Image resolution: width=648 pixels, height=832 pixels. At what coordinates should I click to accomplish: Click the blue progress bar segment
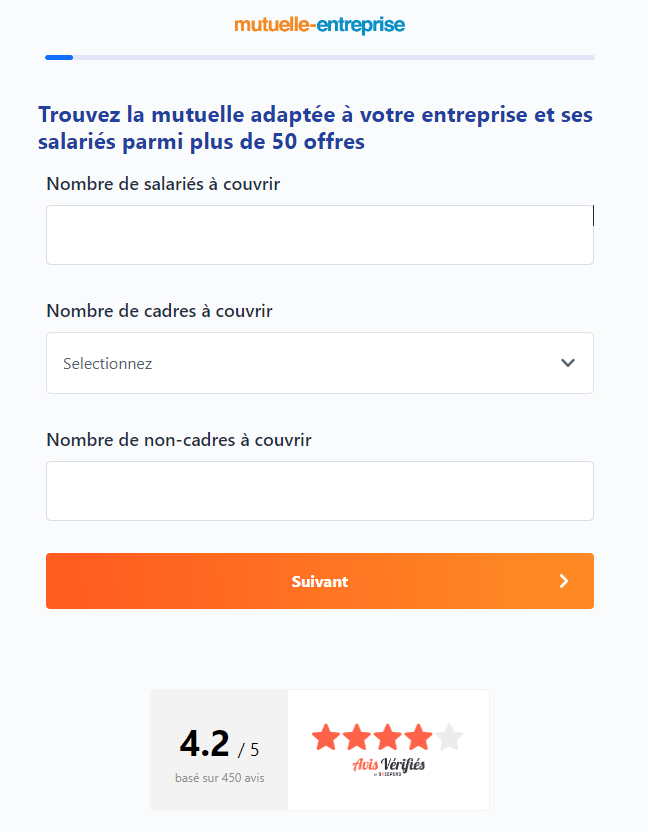coord(59,57)
